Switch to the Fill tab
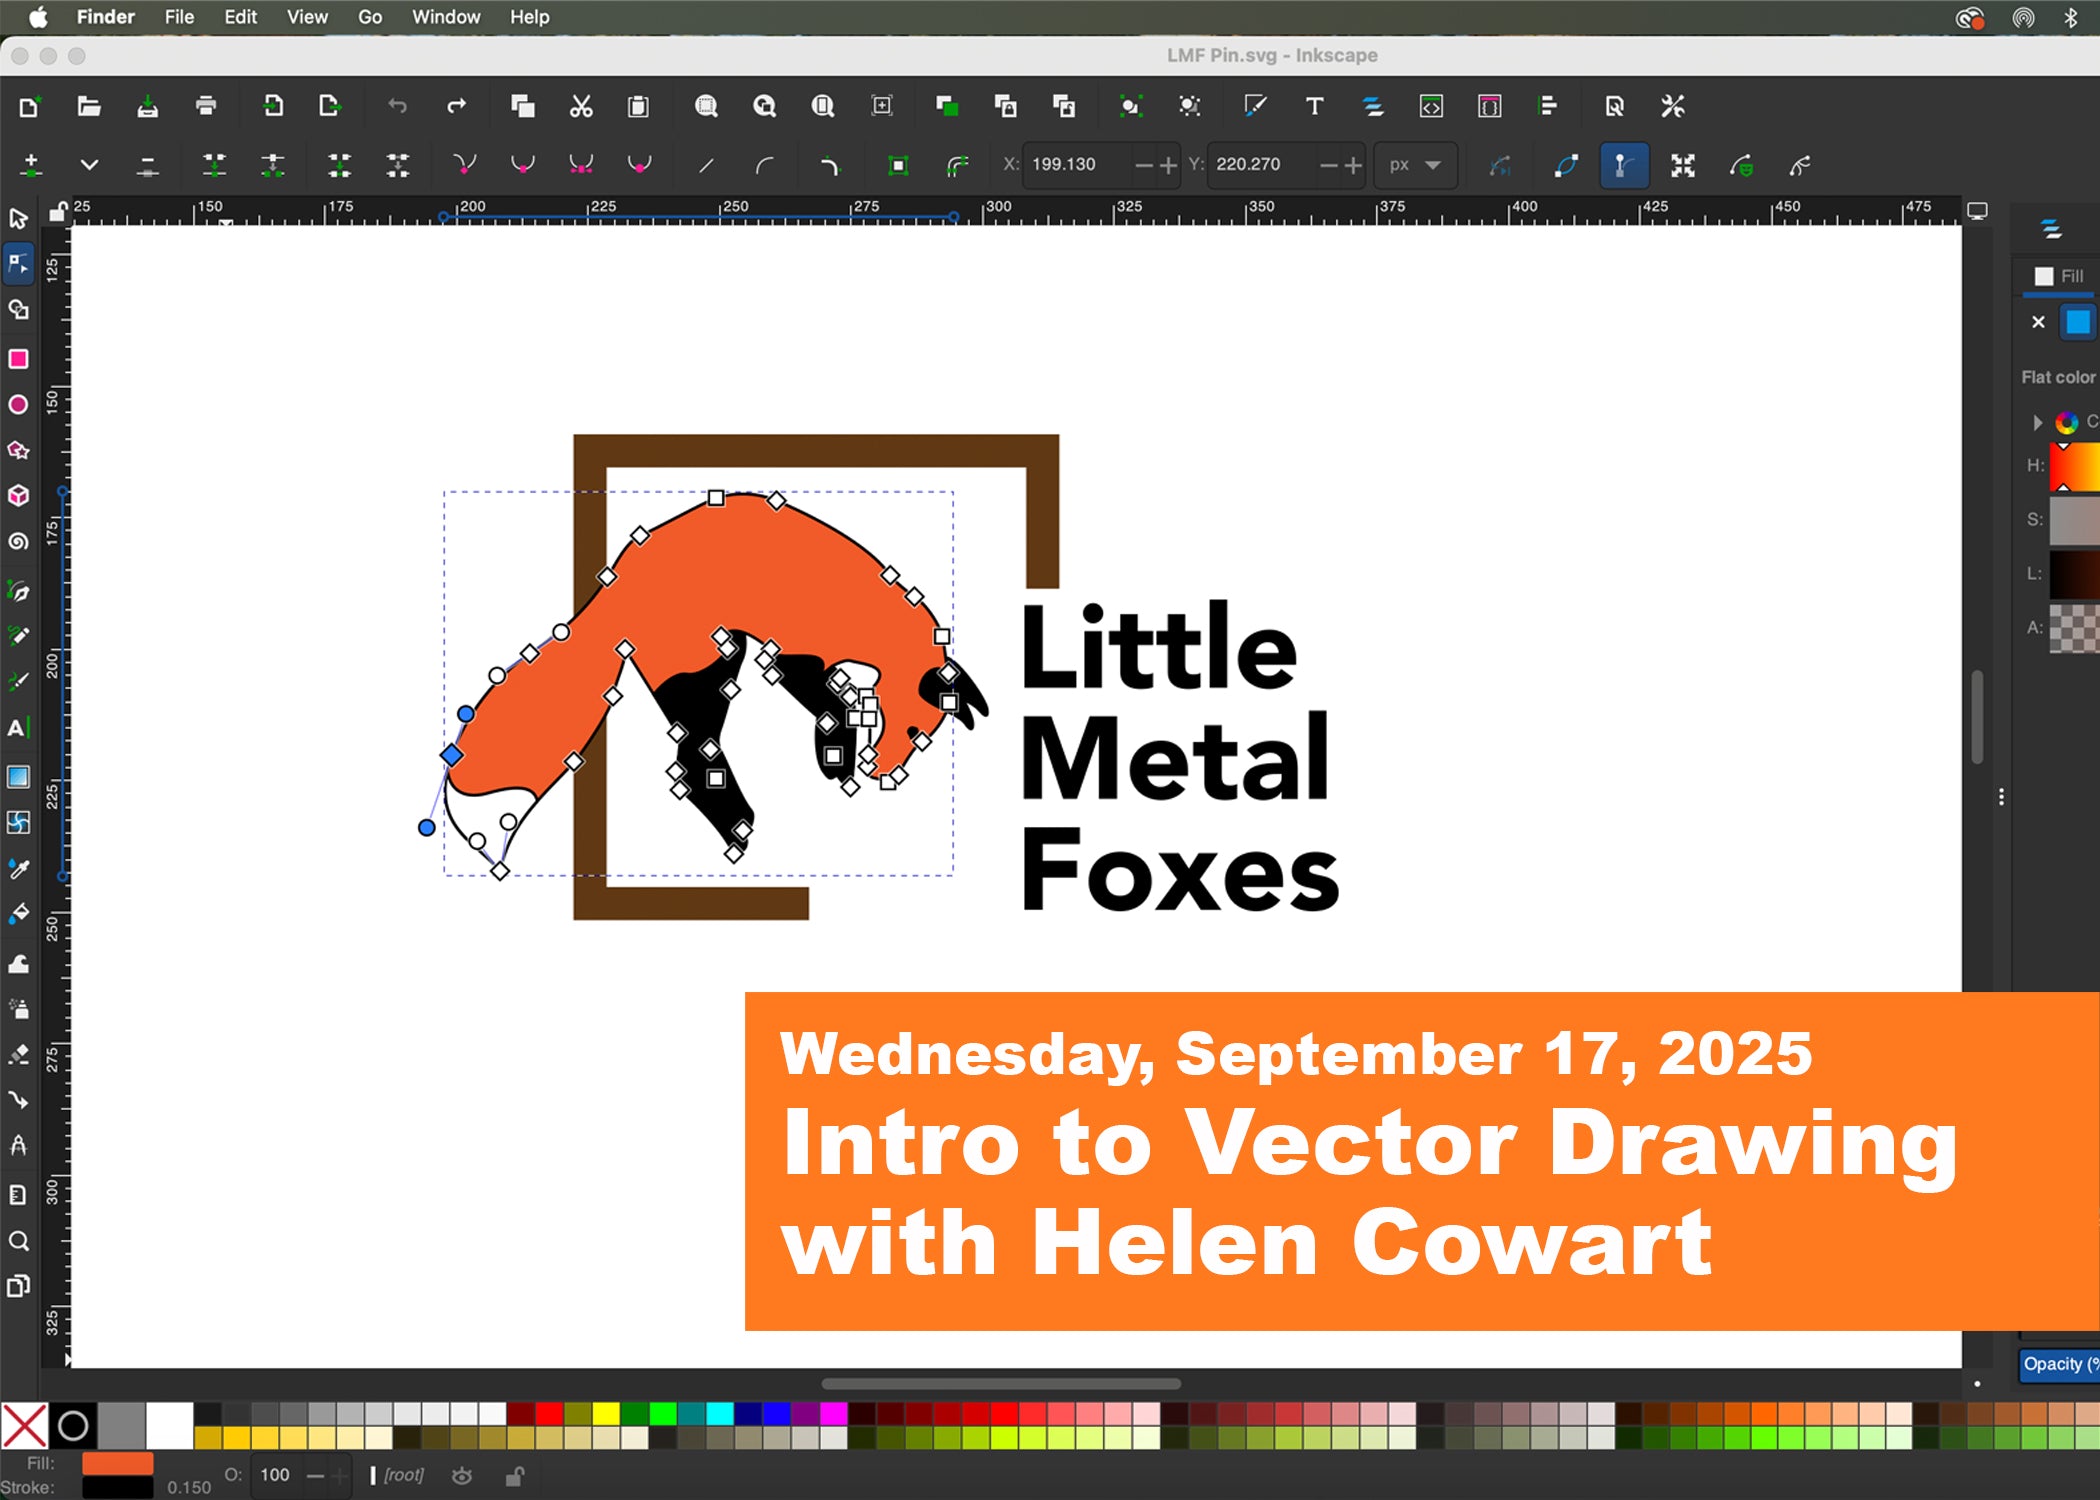The width and height of the screenshot is (2100, 1500). point(2060,276)
